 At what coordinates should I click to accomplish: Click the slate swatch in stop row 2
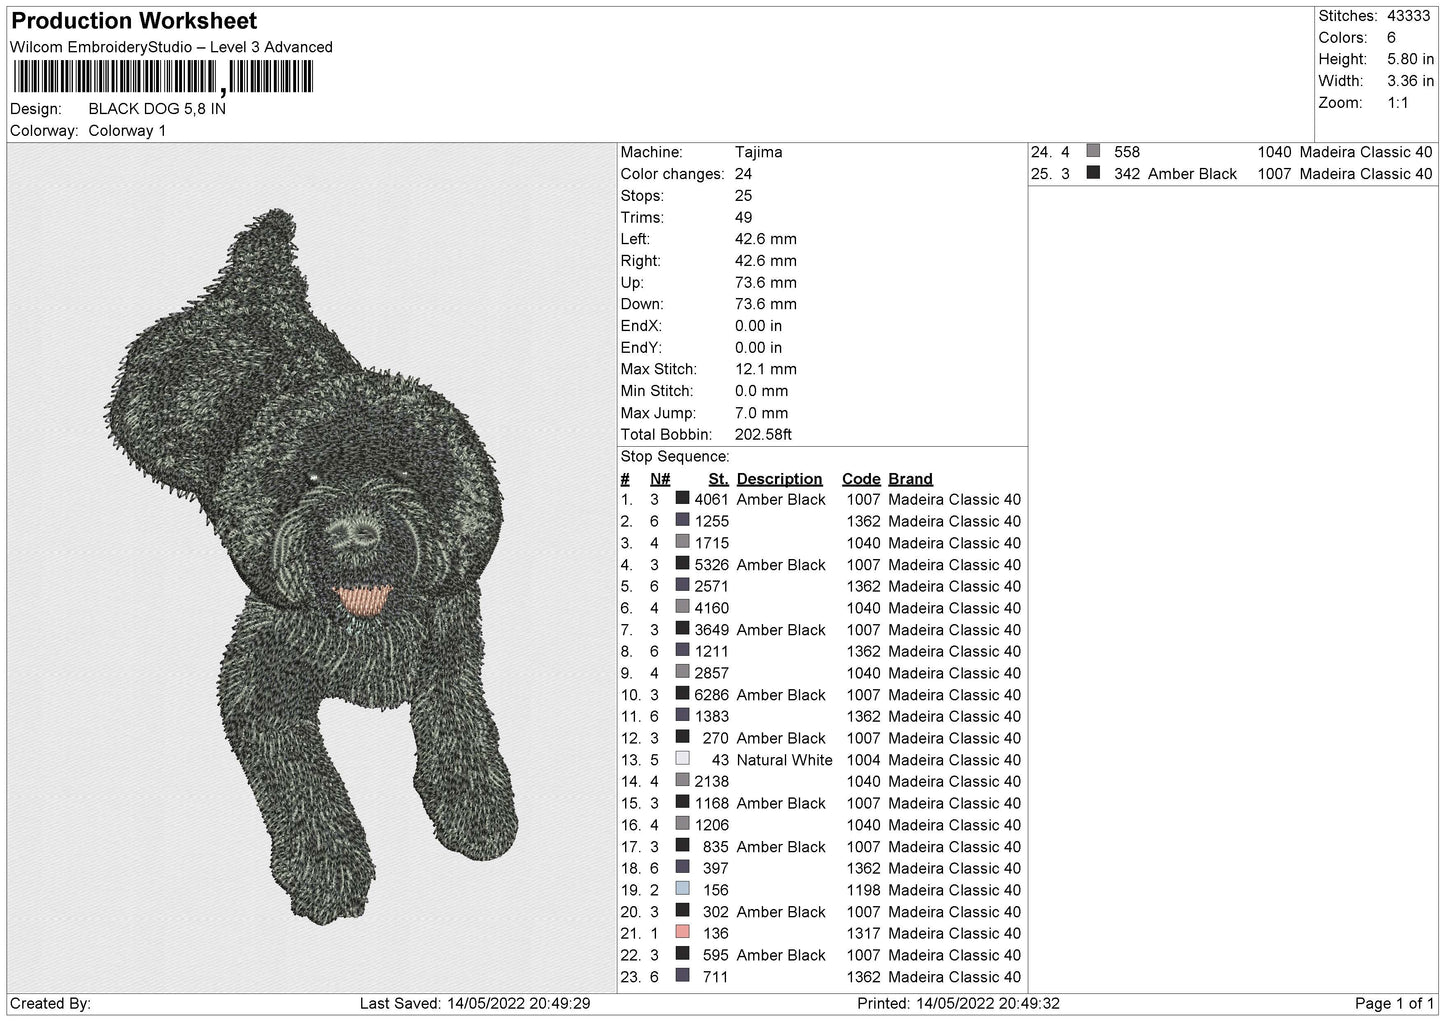pos(682,520)
